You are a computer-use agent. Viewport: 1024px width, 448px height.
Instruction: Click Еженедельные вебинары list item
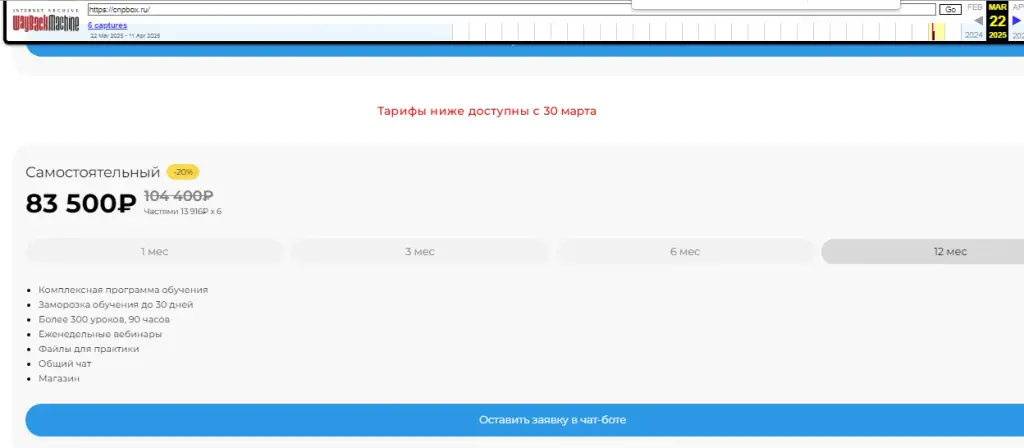click(100, 334)
